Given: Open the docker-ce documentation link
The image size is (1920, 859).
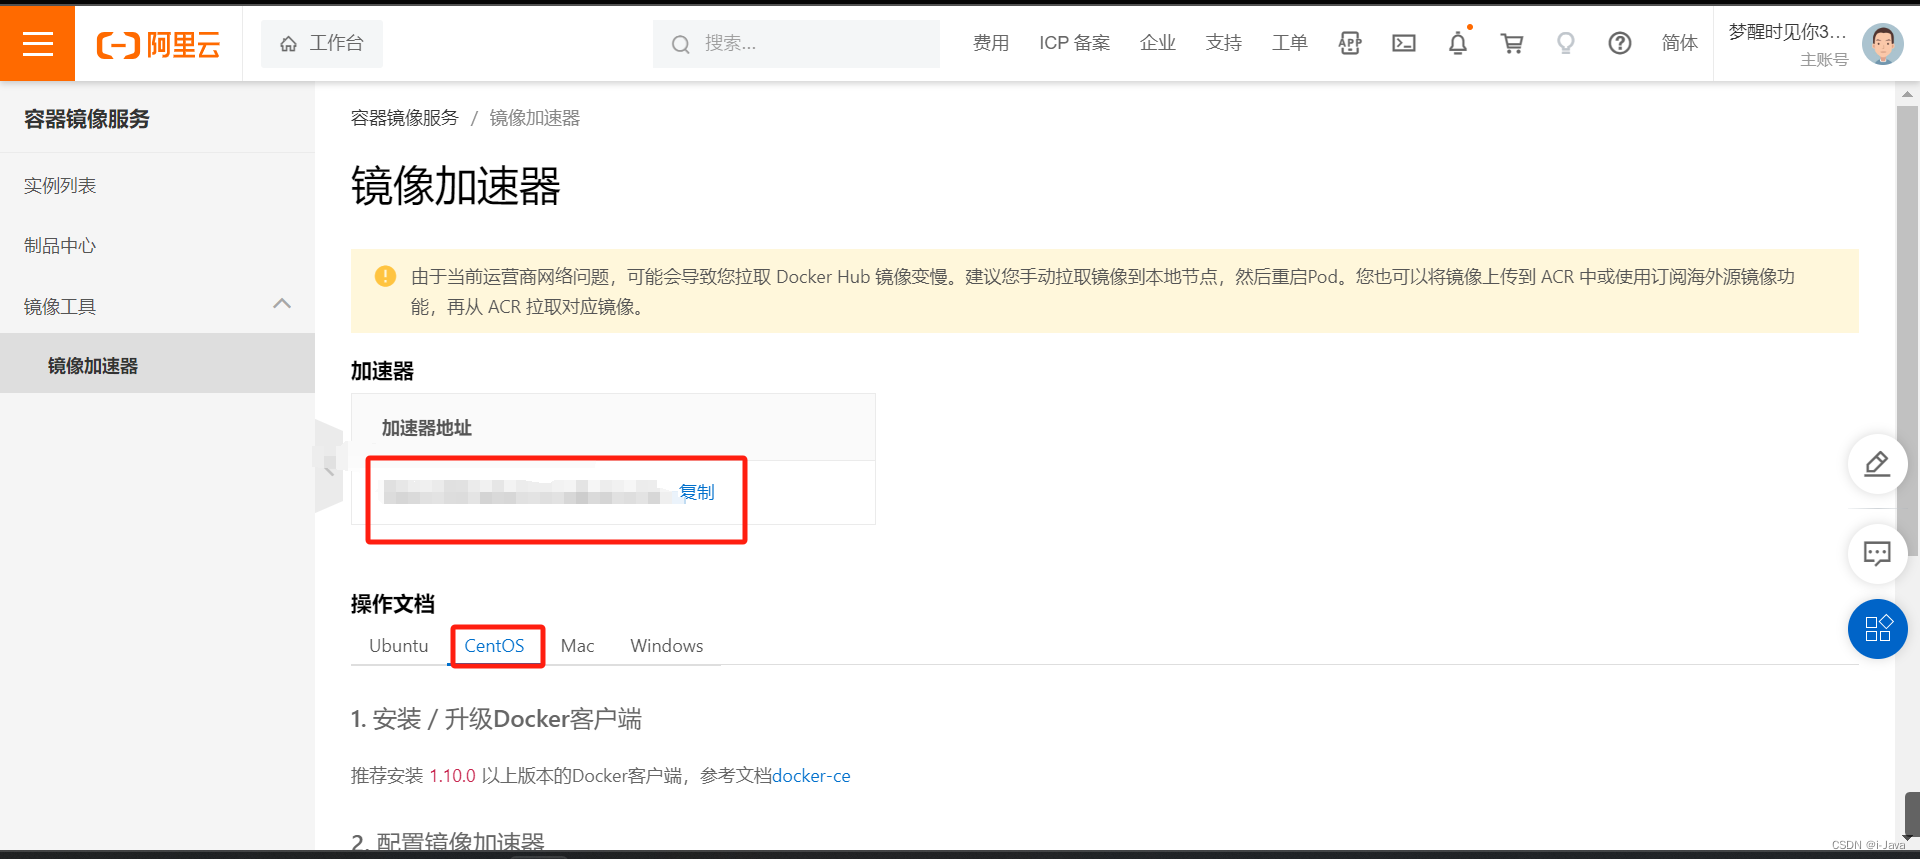Looking at the screenshot, I should (811, 776).
